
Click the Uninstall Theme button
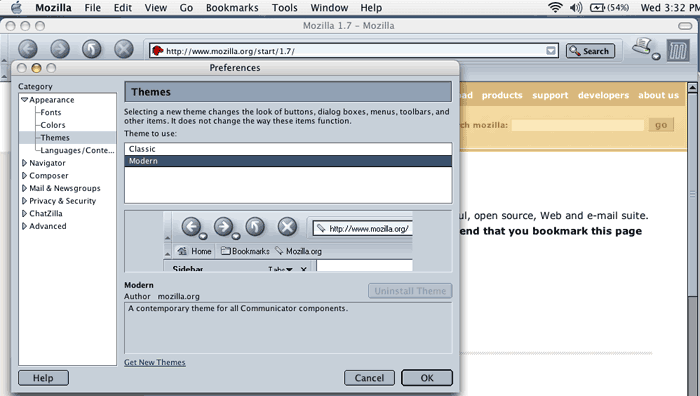(410, 291)
